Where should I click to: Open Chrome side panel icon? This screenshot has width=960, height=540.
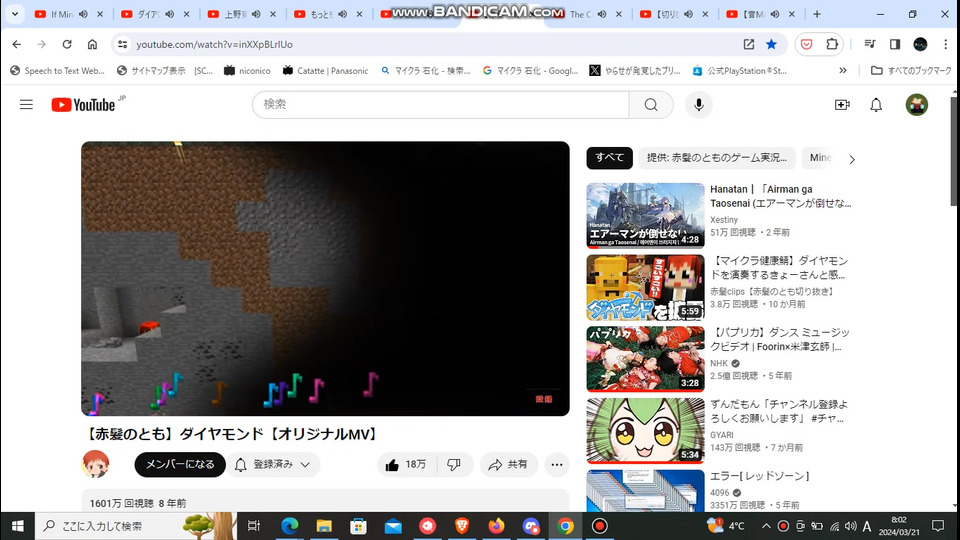(x=895, y=44)
